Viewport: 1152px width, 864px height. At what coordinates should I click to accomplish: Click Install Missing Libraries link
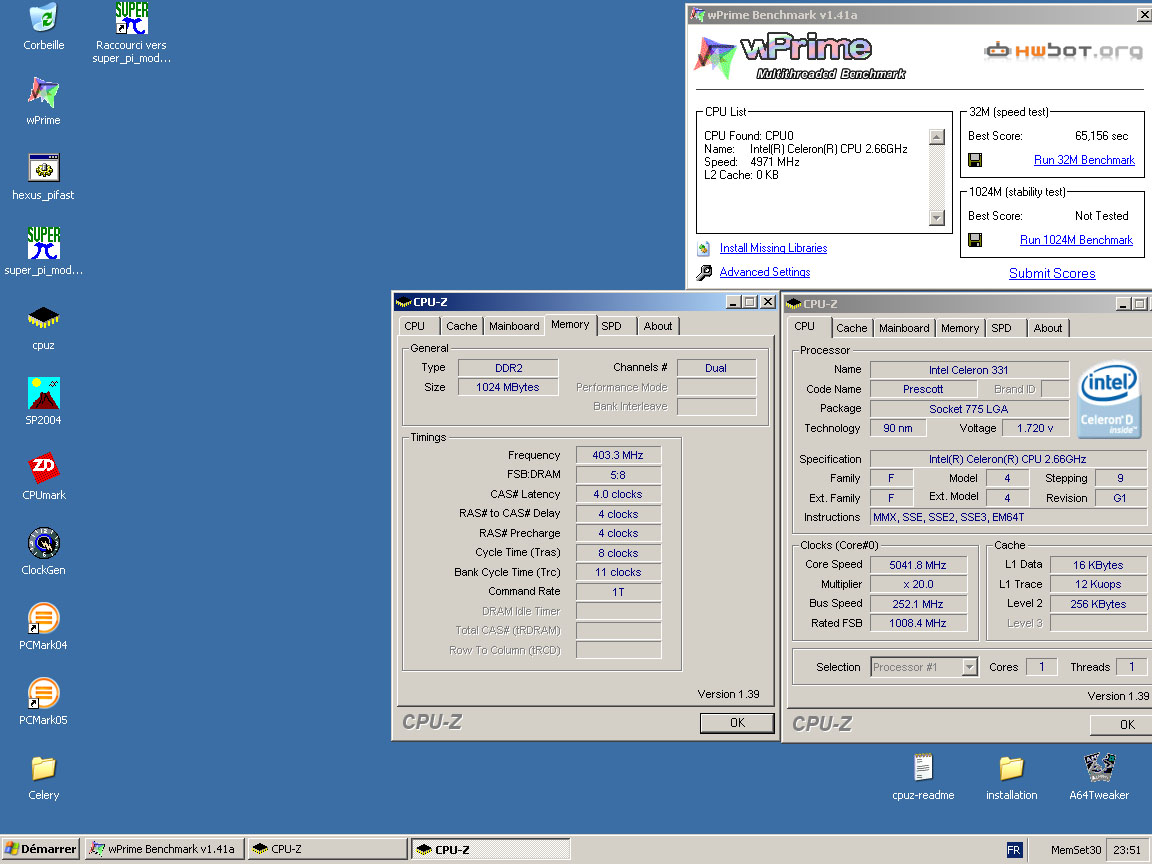pyautogui.click(x=773, y=248)
